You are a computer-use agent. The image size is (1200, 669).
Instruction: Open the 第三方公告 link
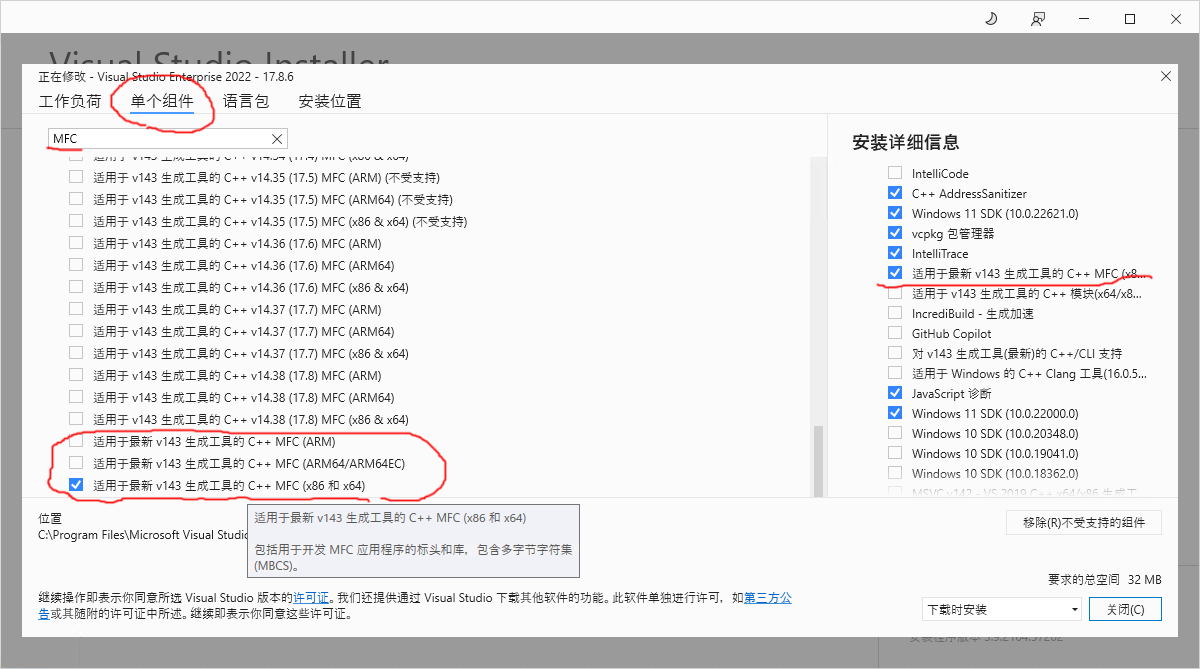pos(767,598)
